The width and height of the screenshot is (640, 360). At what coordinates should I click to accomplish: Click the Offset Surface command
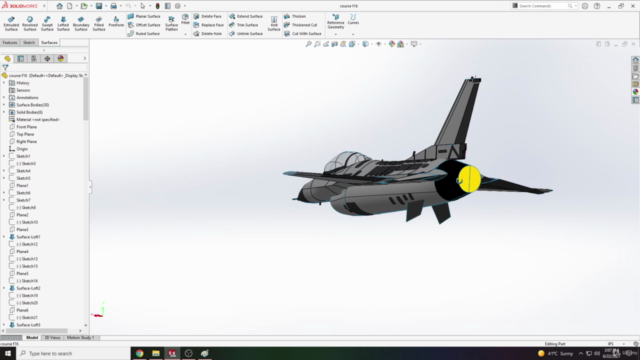point(144,25)
